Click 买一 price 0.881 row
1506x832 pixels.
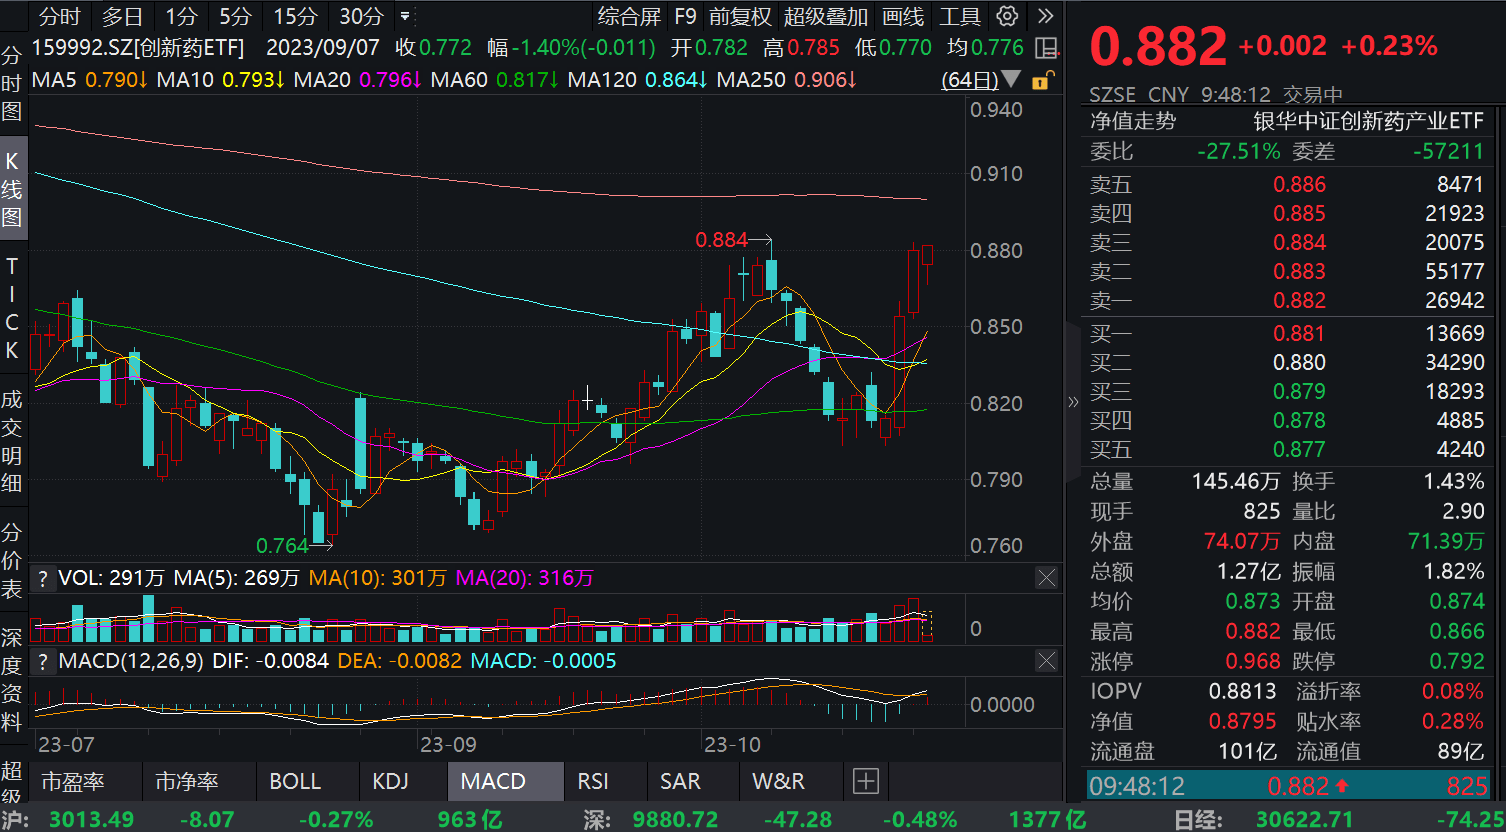coord(1286,333)
